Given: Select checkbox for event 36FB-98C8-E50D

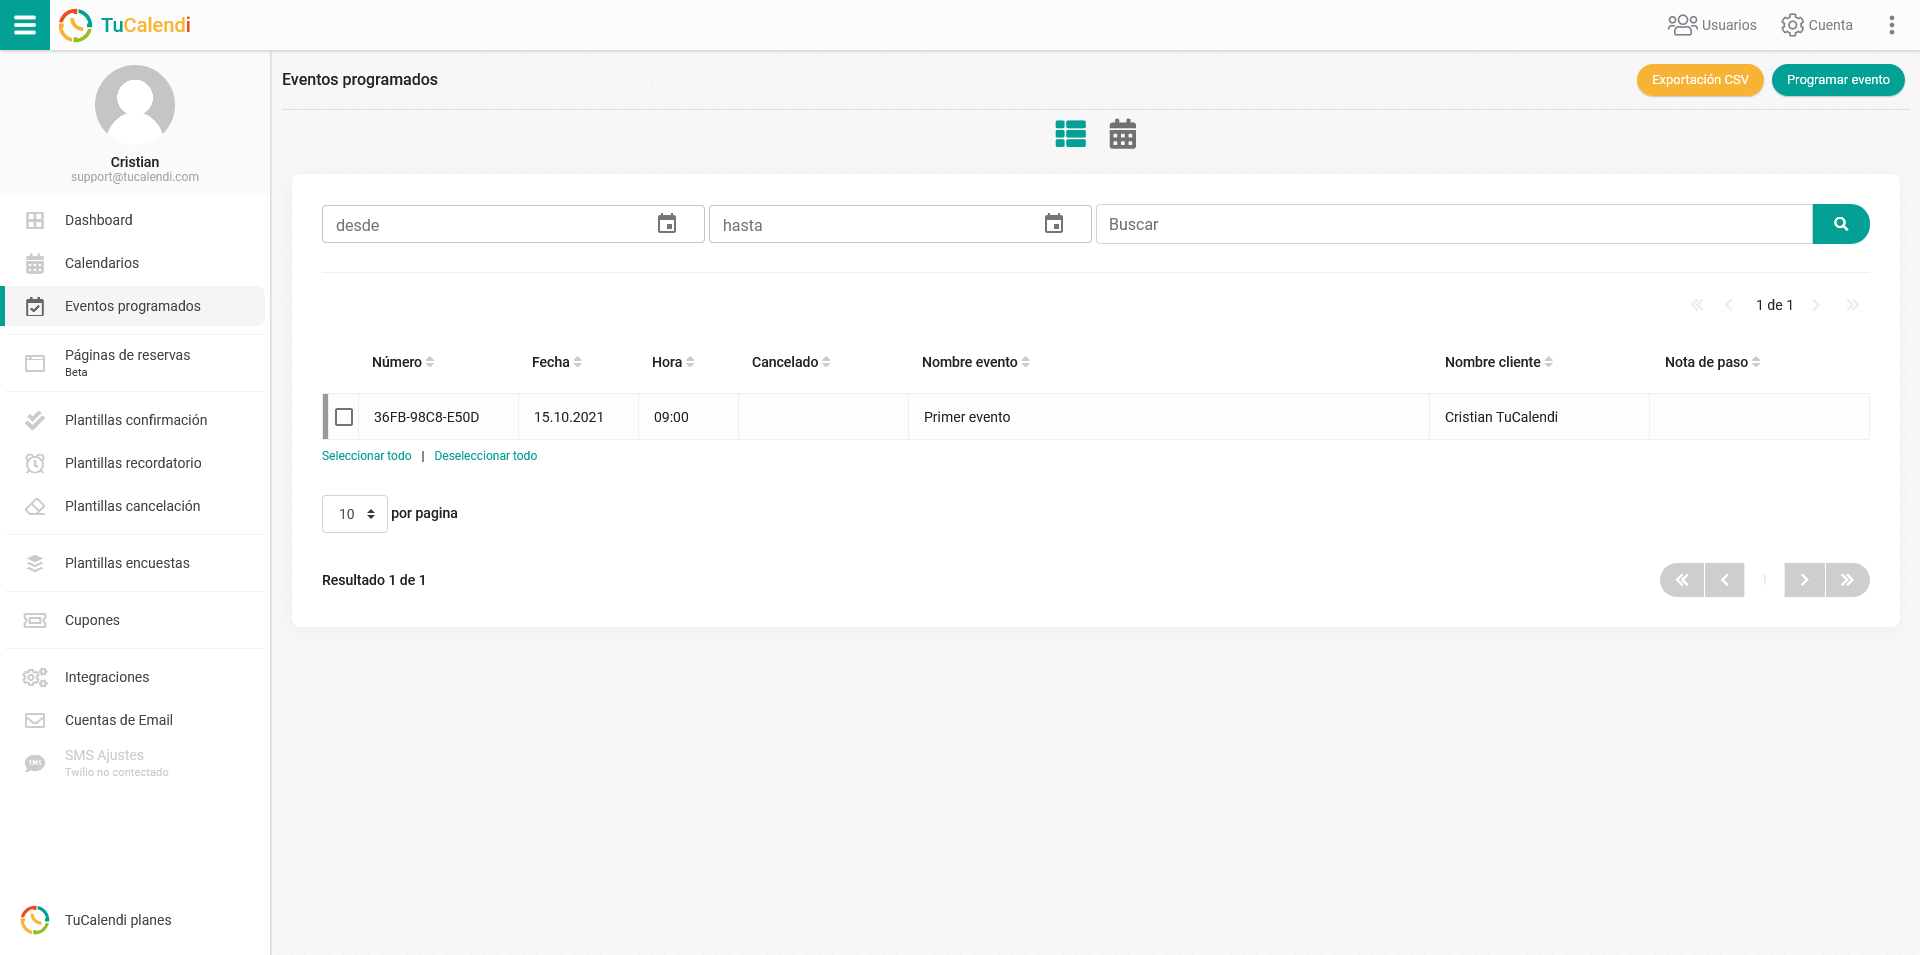Looking at the screenshot, I should pos(344,417).
